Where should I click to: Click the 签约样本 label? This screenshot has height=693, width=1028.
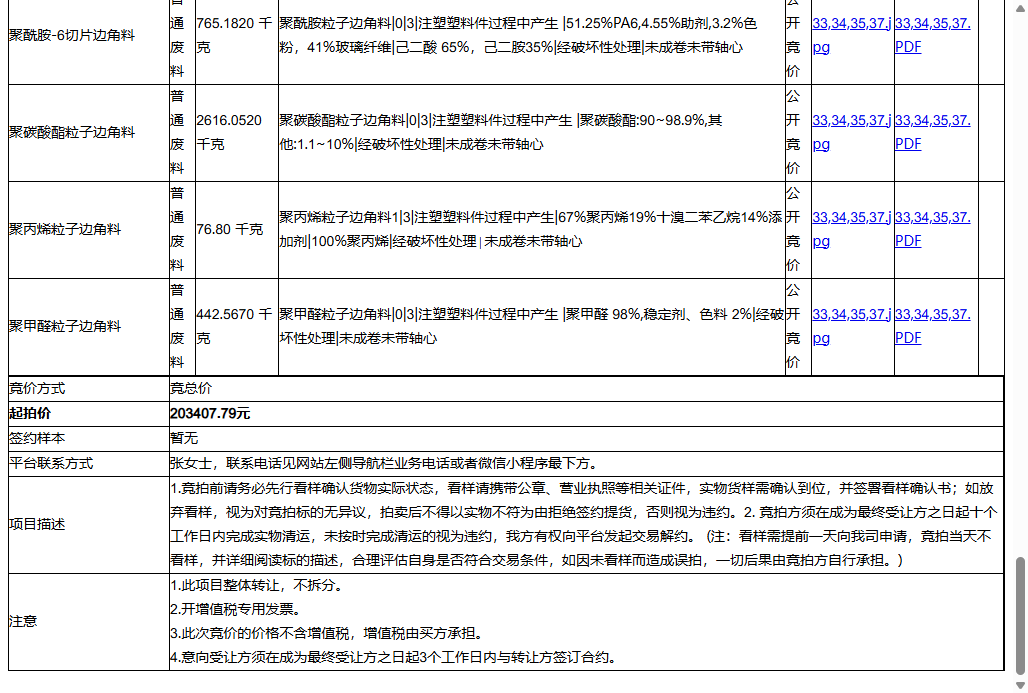37,439
